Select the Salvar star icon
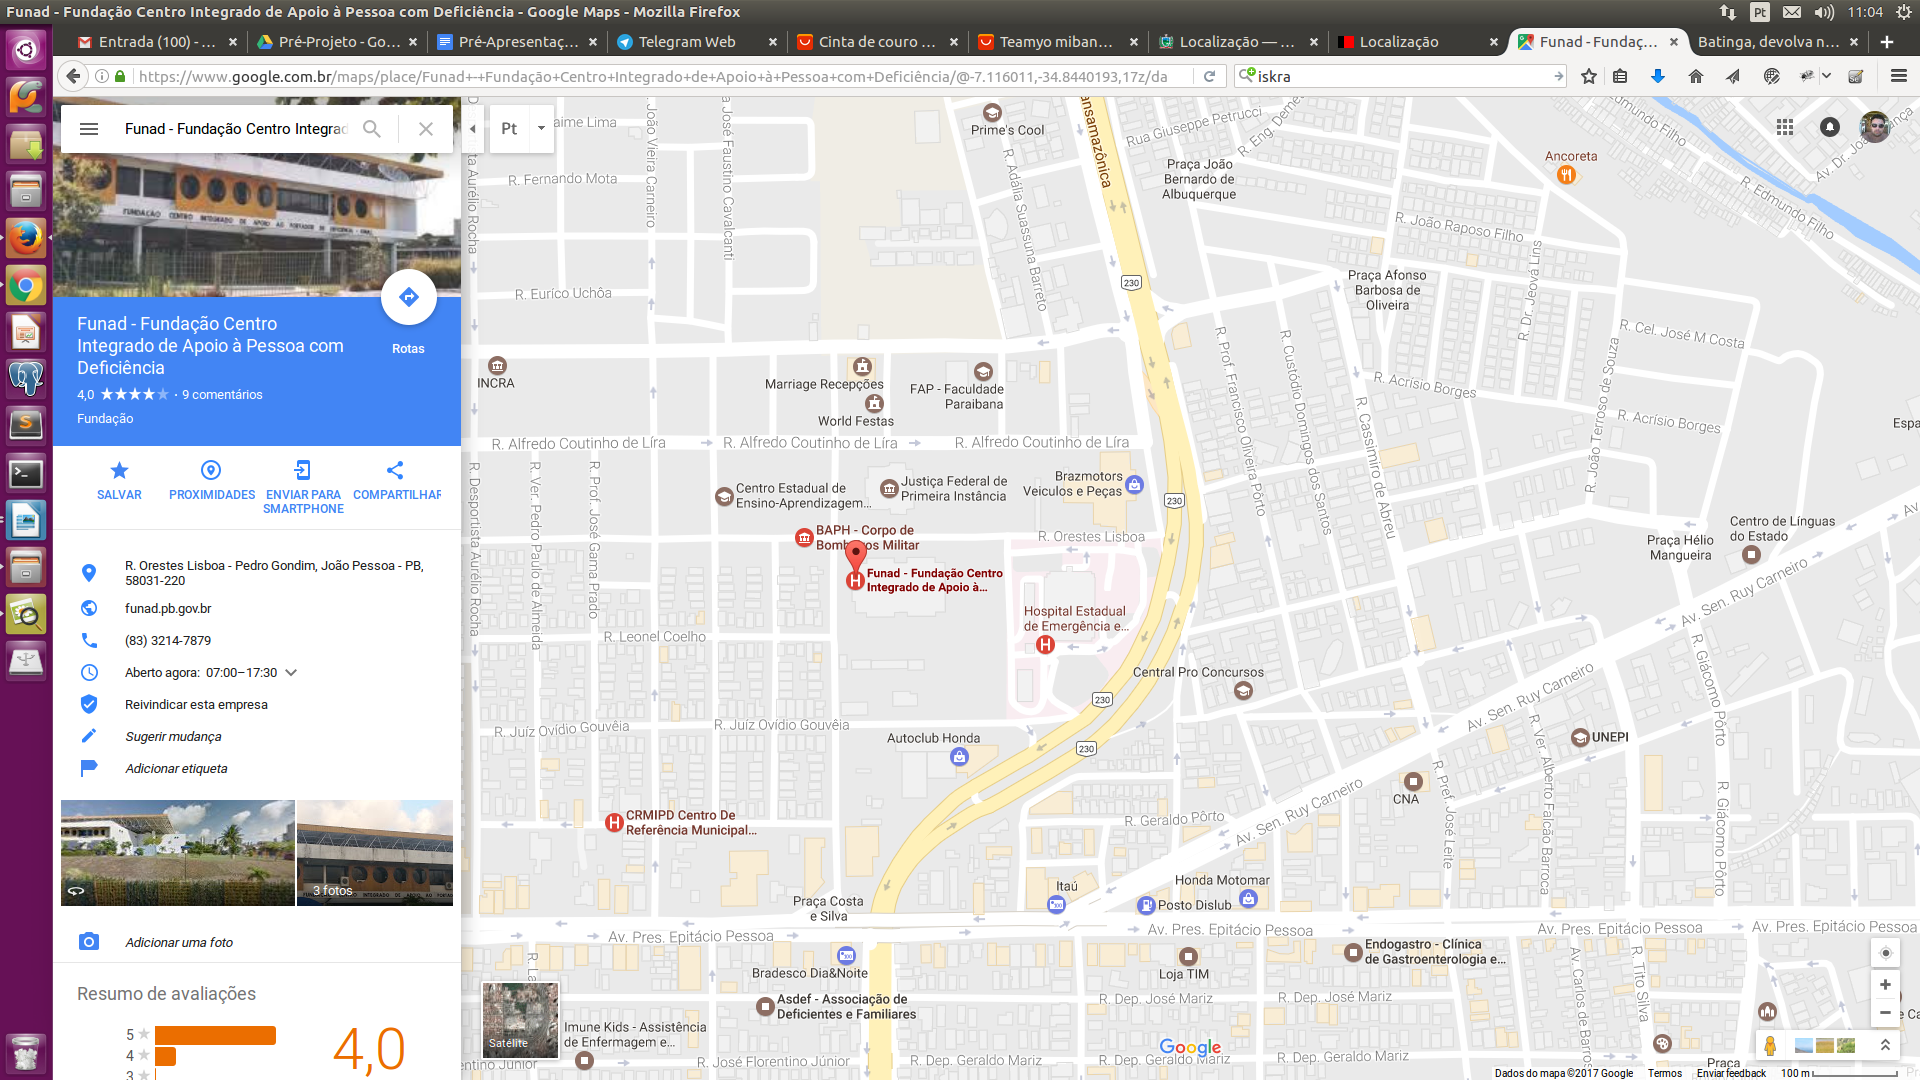 [119, 470]
